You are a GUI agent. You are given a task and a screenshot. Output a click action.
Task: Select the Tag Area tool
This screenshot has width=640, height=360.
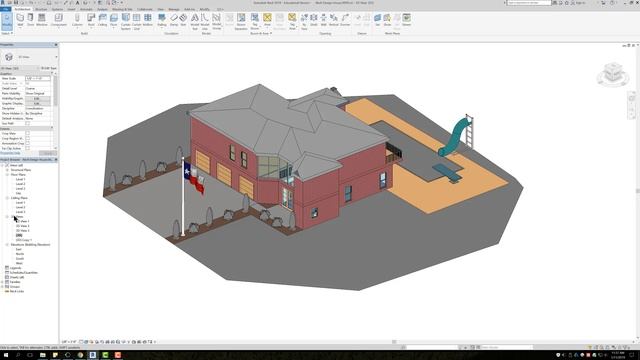pyautogui.click(x=292, y=21)
